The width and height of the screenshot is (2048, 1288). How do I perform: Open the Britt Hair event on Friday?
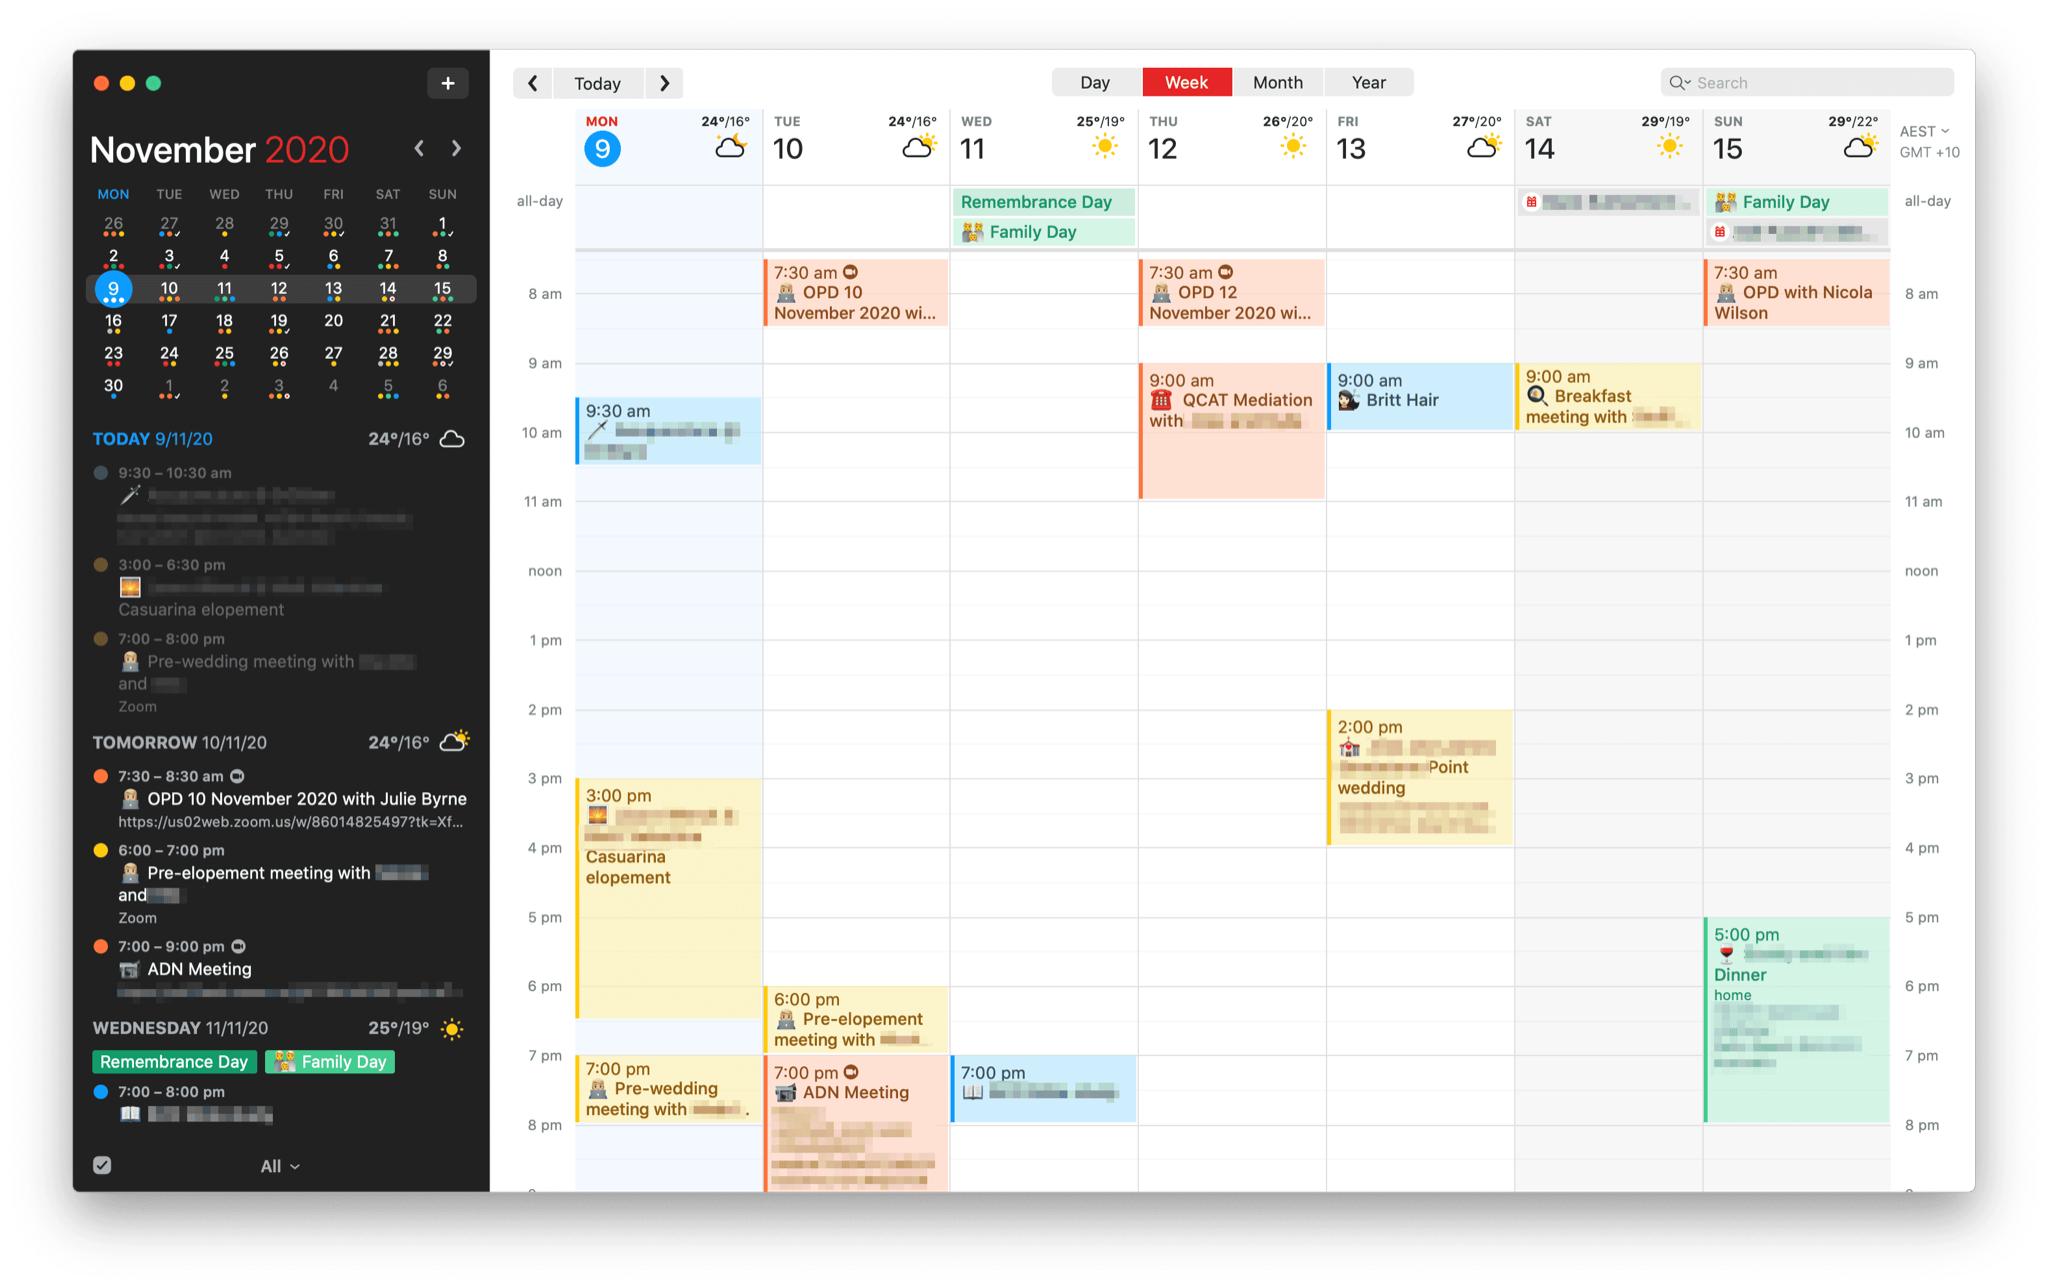pyautogui.click(x=1419, y=396)
